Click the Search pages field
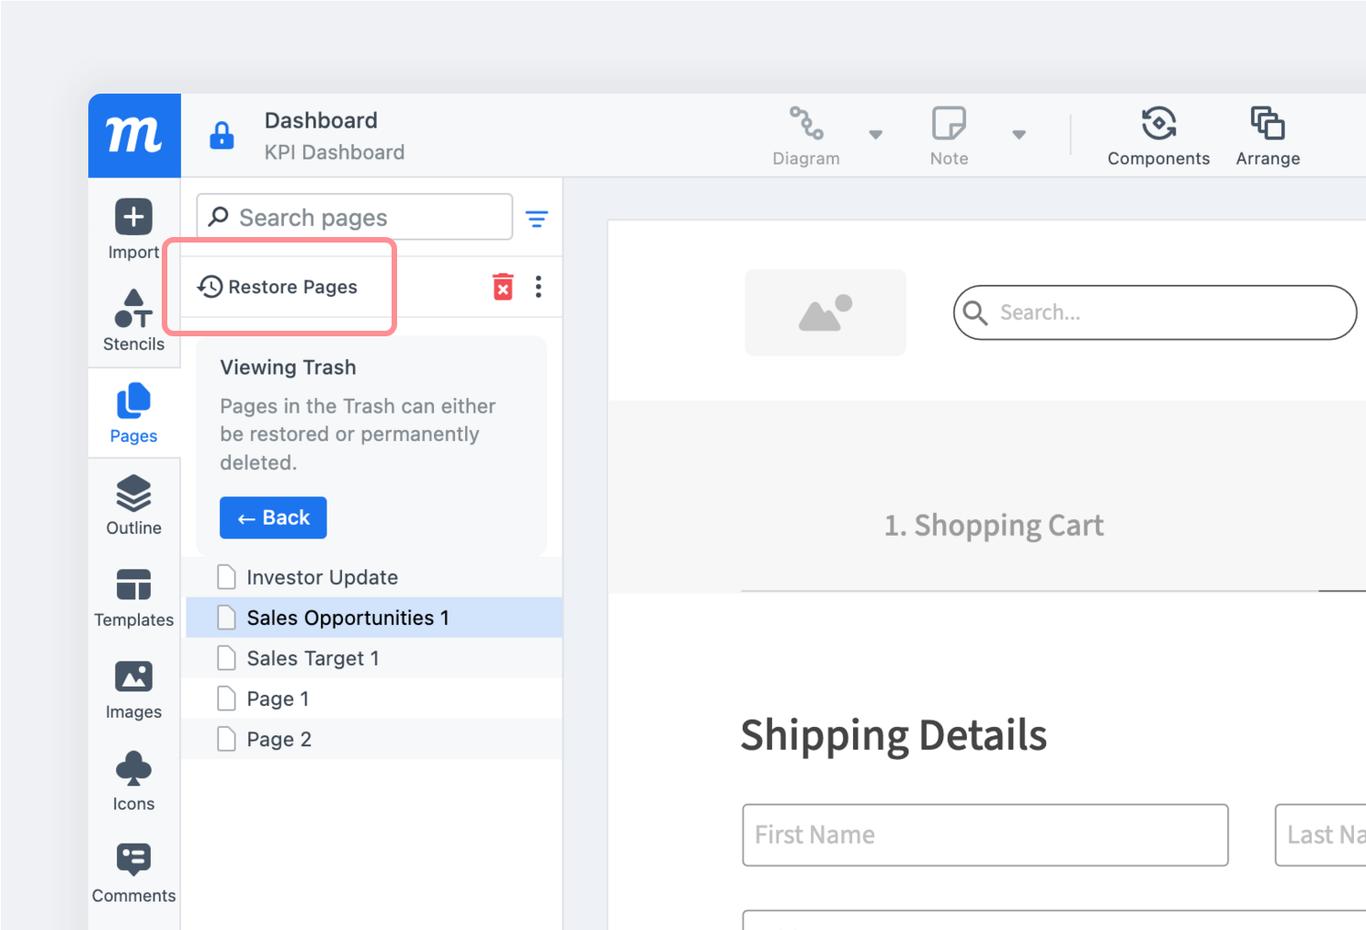This screenshot has height=930, width=1366. point(355,217)
